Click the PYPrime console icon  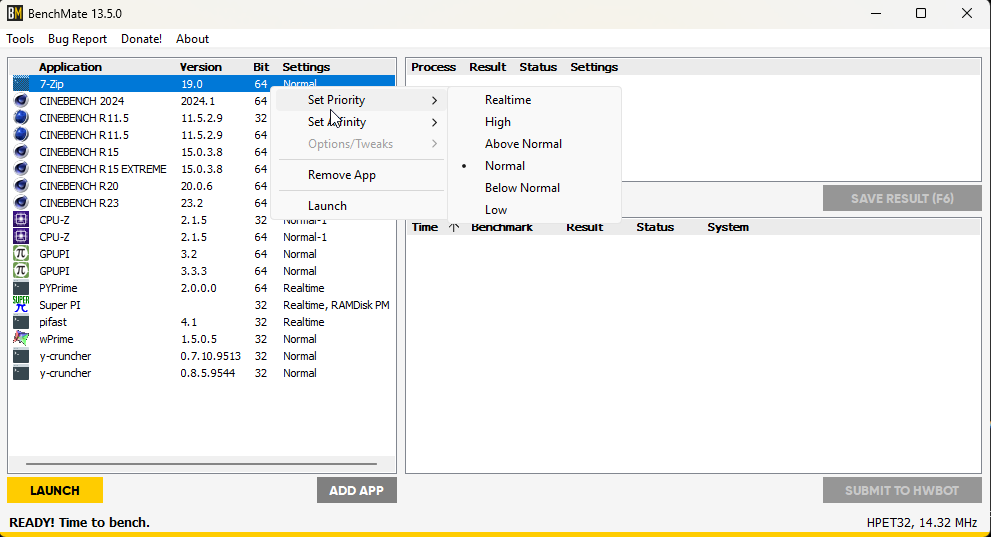tap(21, 288)
